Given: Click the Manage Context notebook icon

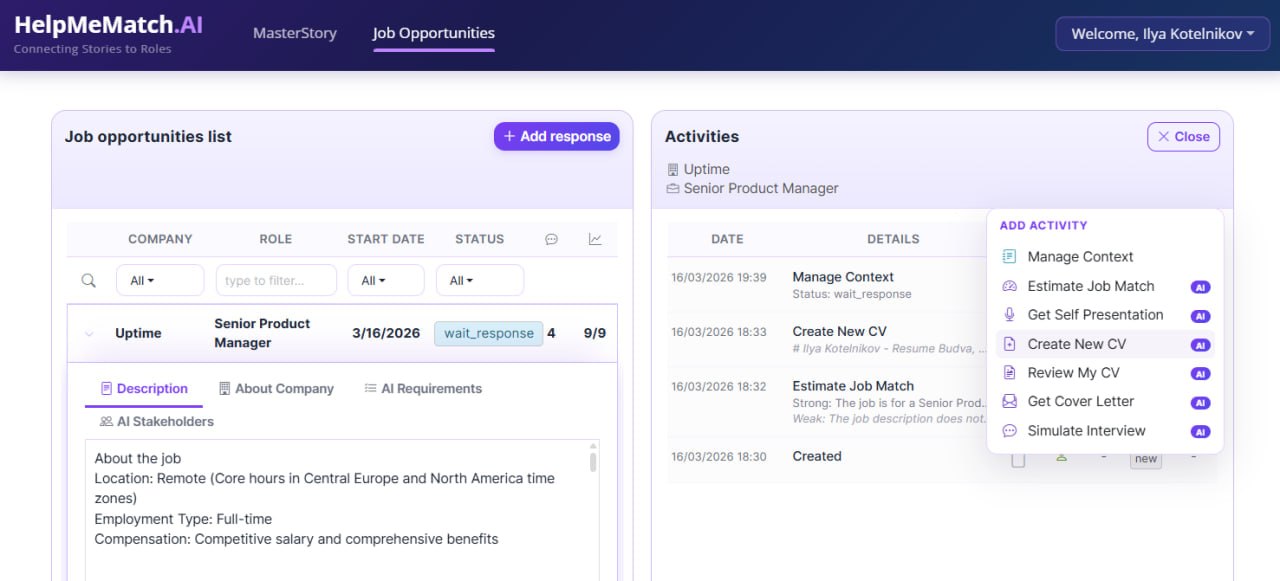Looking at the screenshot, I should pyautogui.click(x=1009, y=257).
